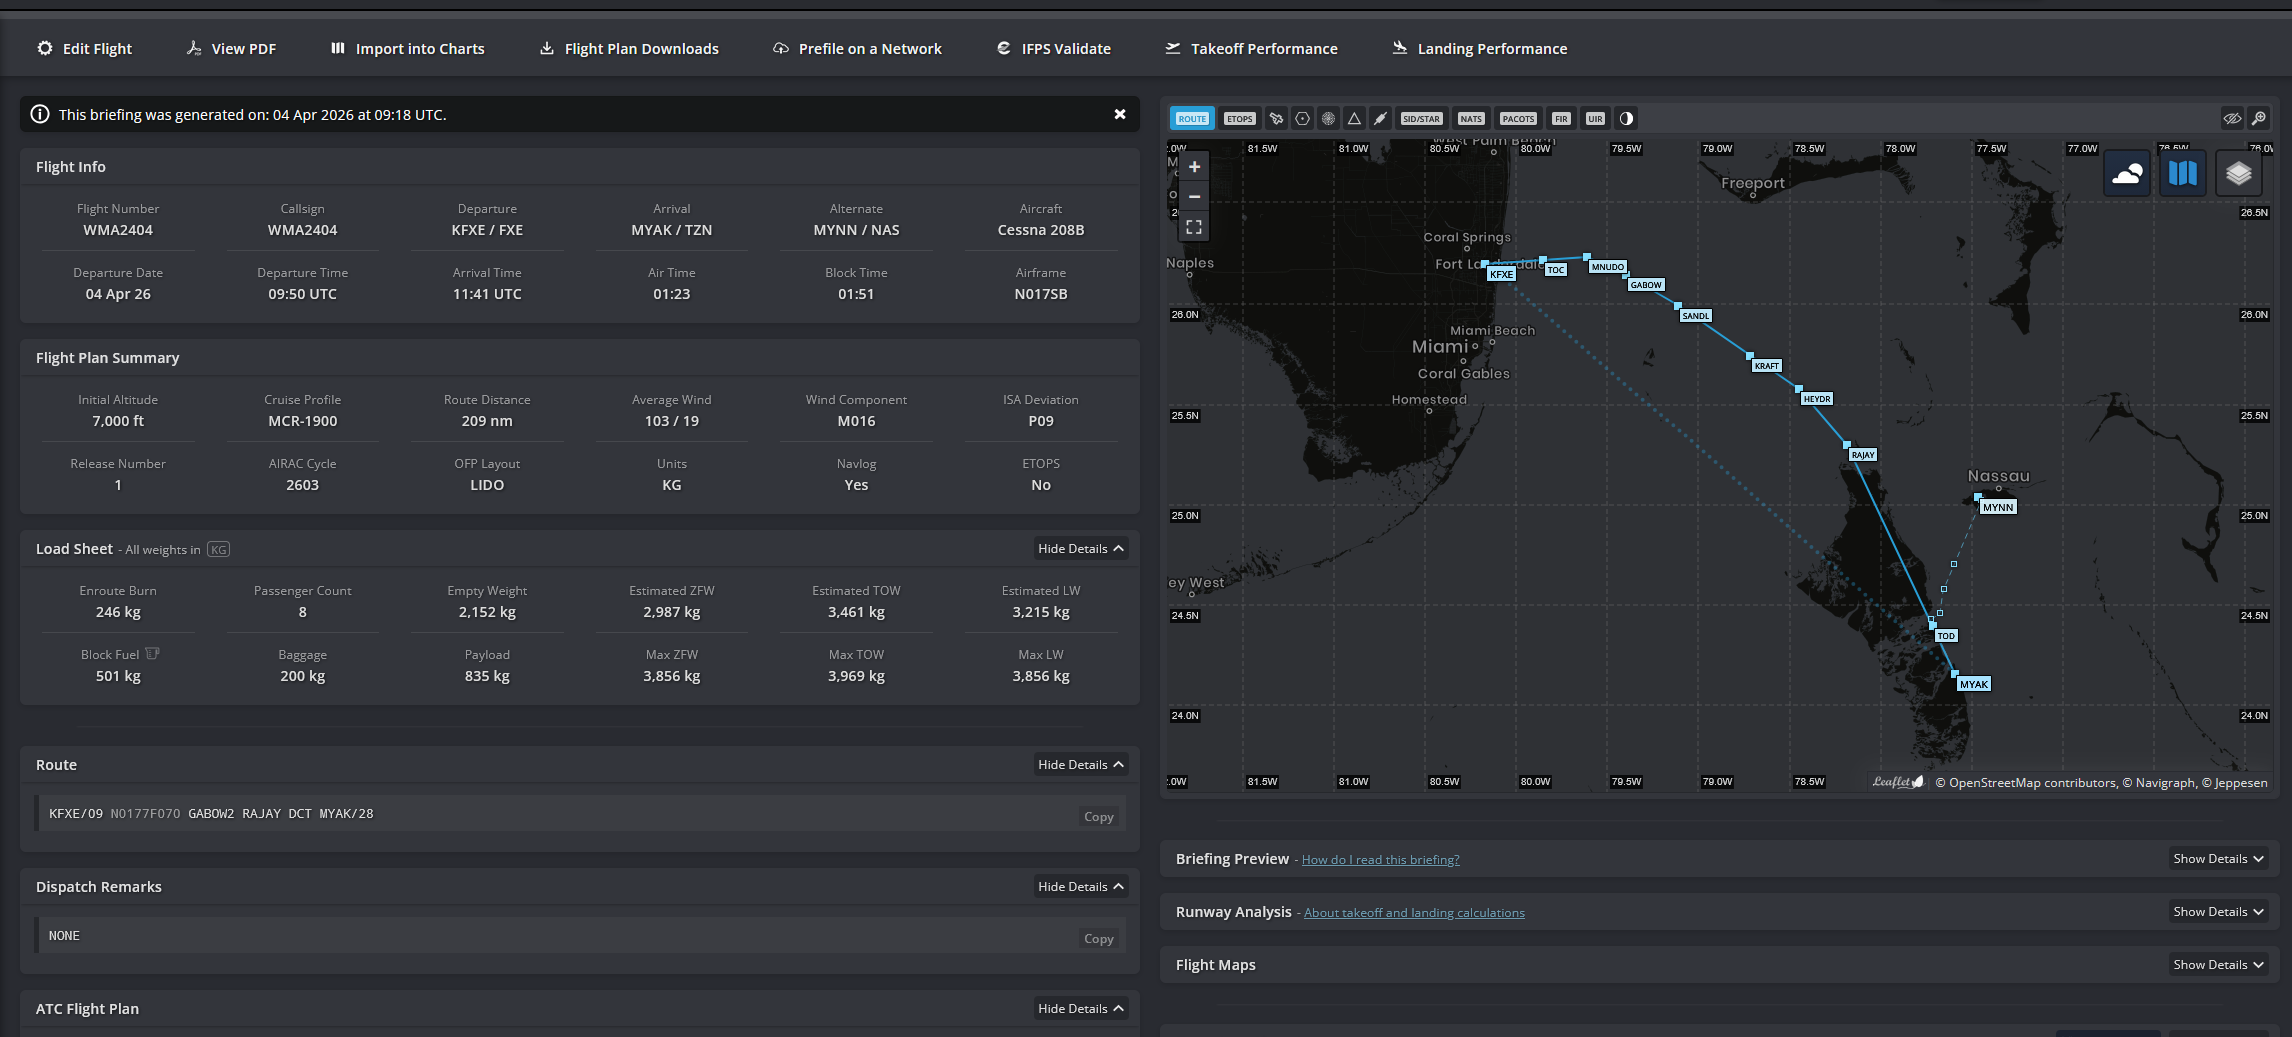Enable the ETOPS map overlay
The height and width of the screenshot is (1037, 2292).
pyautogui.click(x=1240, y=118)
